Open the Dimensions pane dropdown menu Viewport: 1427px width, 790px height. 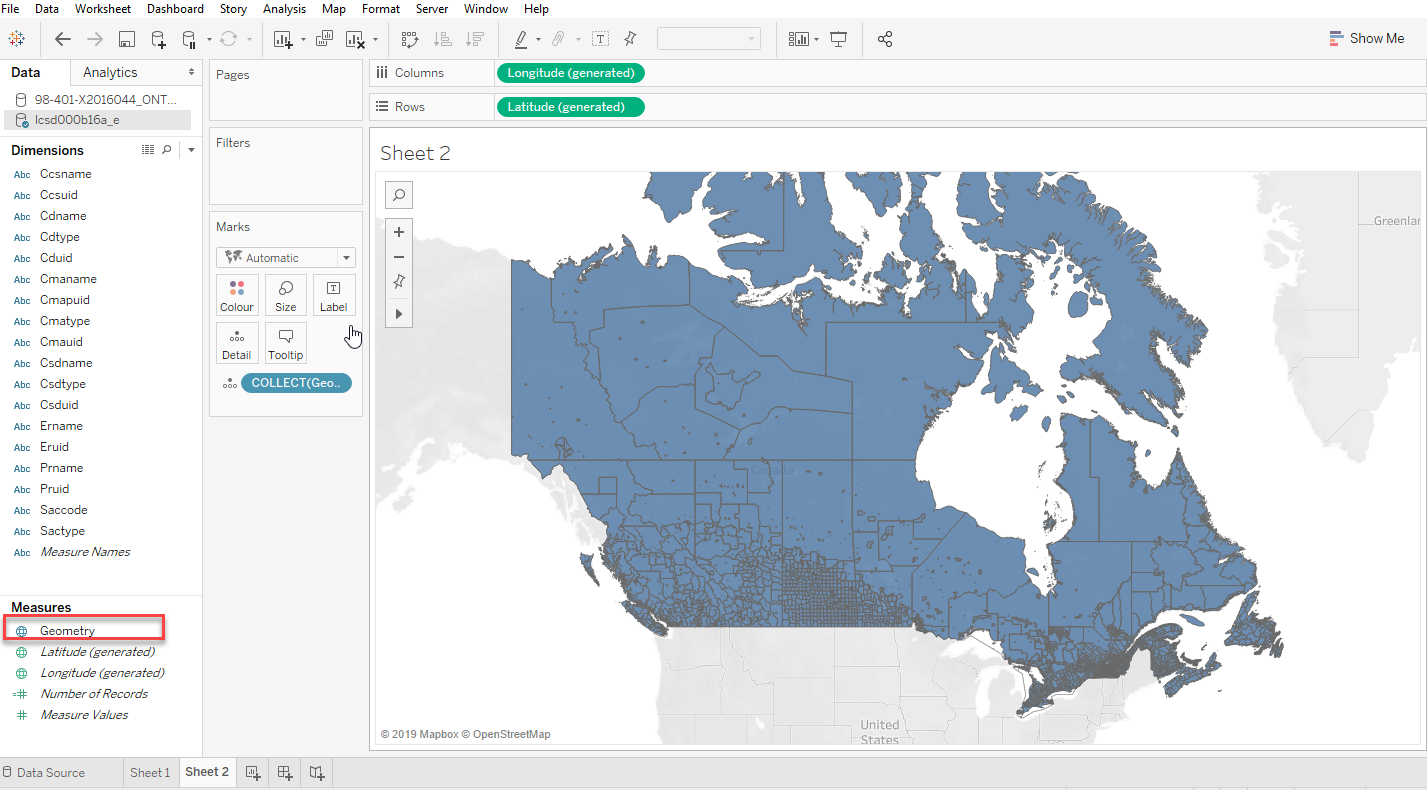191,150
